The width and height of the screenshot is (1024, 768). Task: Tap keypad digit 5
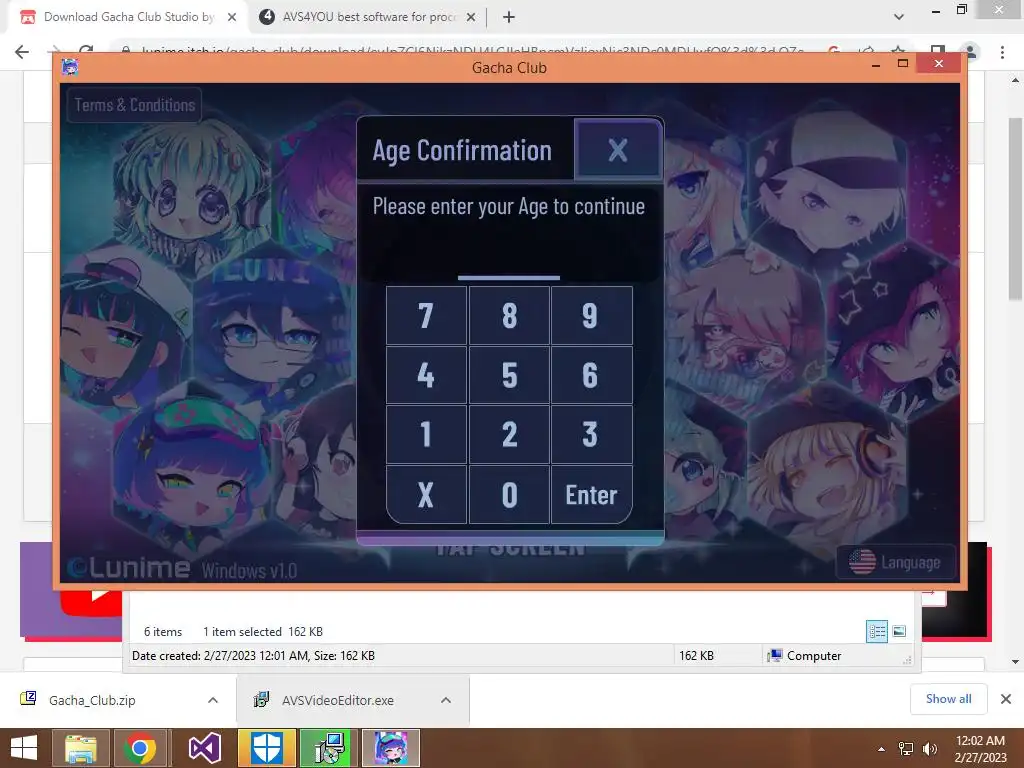[509, 375]
